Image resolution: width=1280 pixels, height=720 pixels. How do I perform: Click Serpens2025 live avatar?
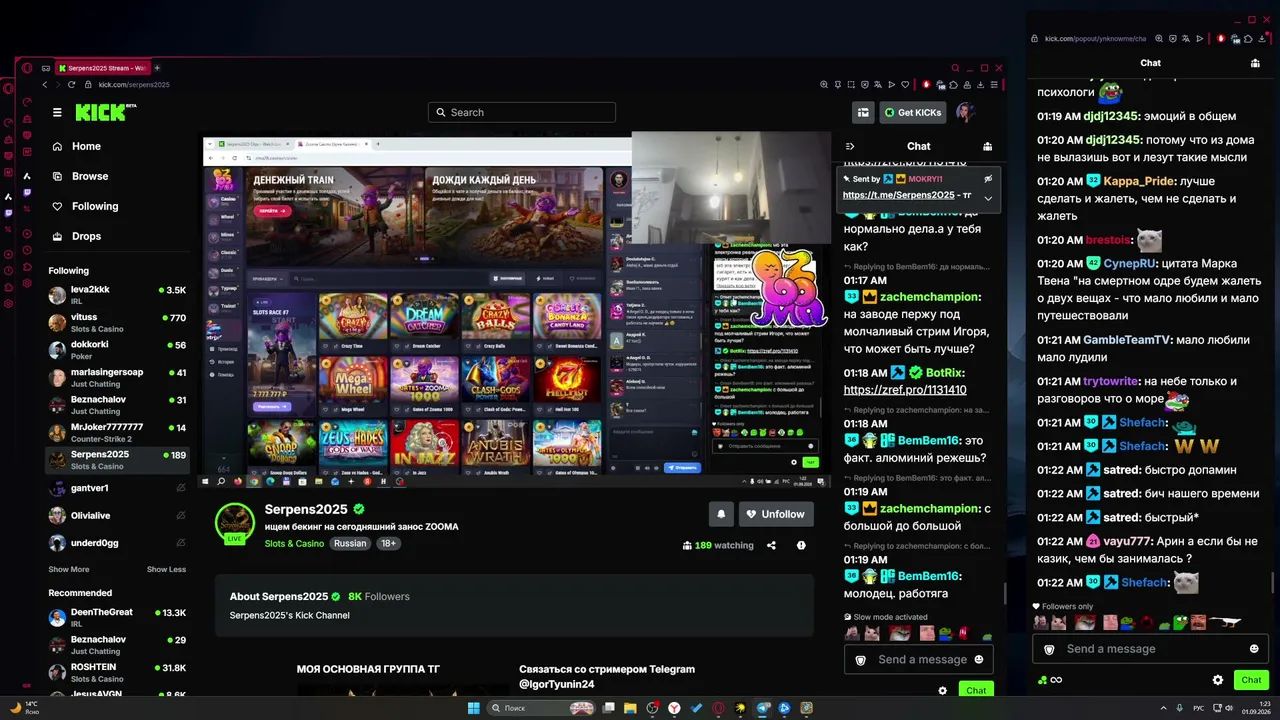(x=236, y=523)
